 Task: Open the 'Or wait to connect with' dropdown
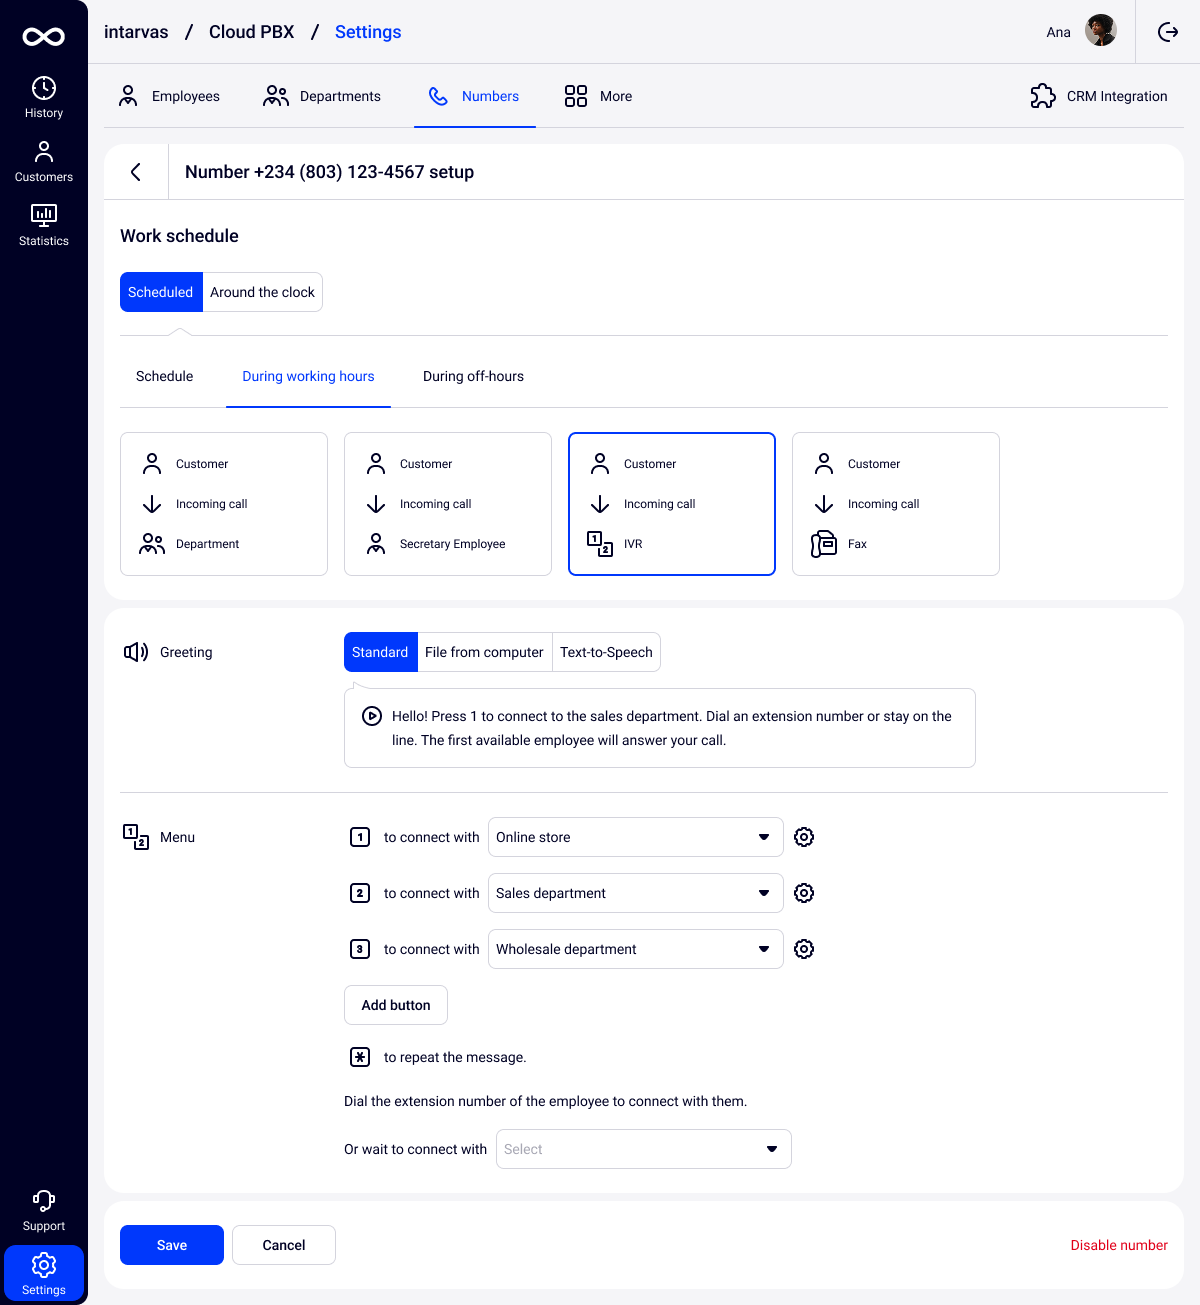click(x=643, y=1149)
